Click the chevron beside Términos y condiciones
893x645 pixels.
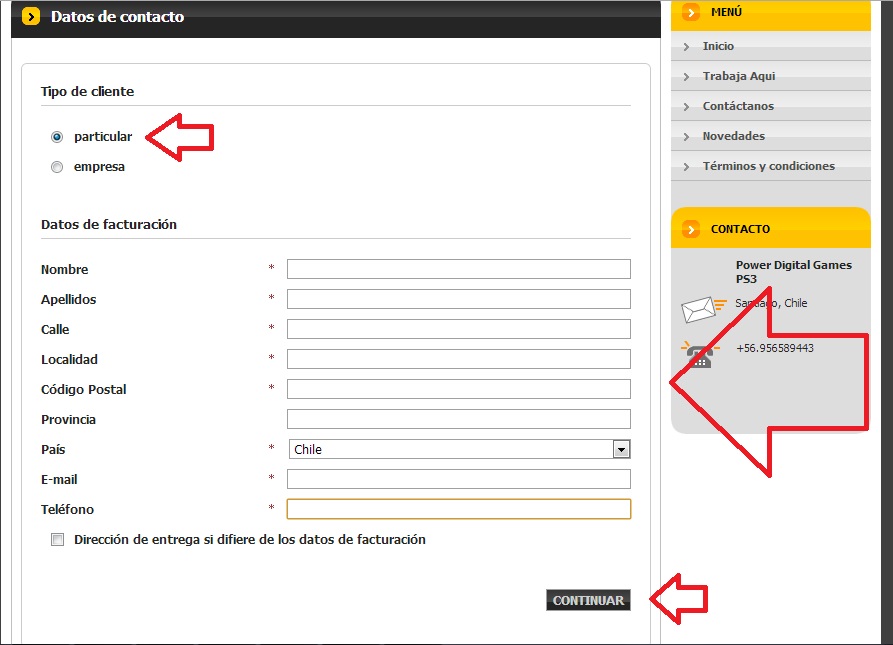(x=686, y=167)
